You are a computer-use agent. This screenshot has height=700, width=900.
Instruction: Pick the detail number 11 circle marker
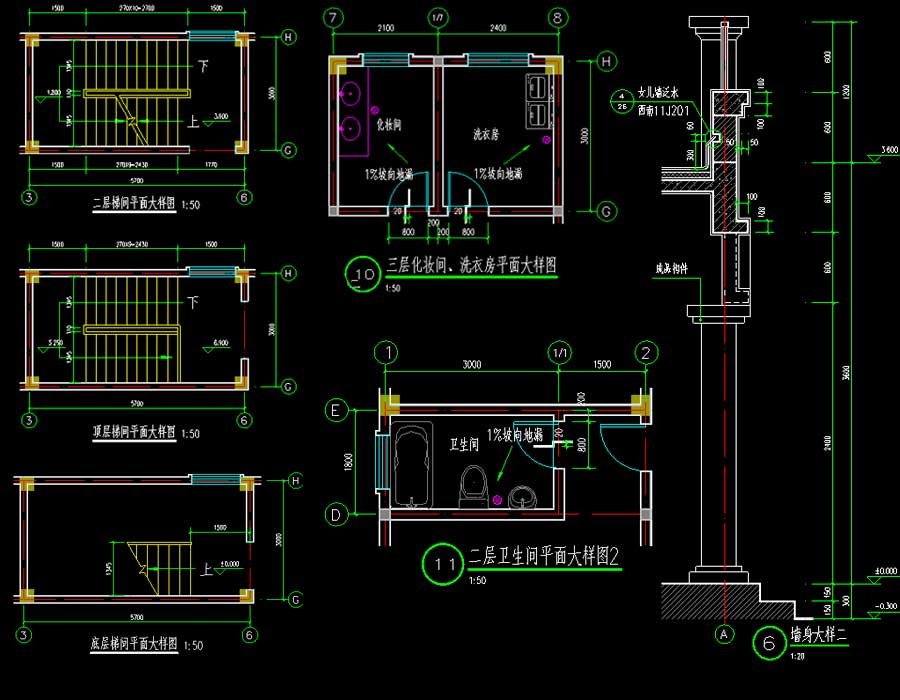443,564
